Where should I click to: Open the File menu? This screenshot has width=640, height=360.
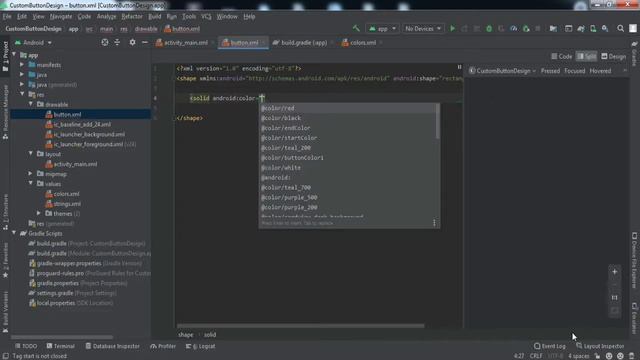point(7,16)
